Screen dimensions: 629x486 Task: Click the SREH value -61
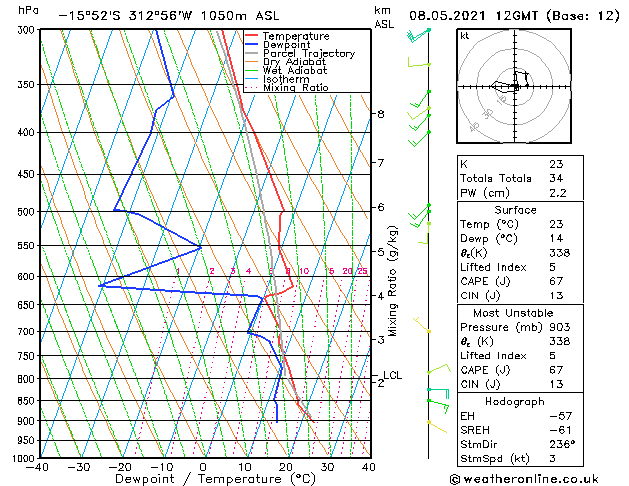point(560,430)
